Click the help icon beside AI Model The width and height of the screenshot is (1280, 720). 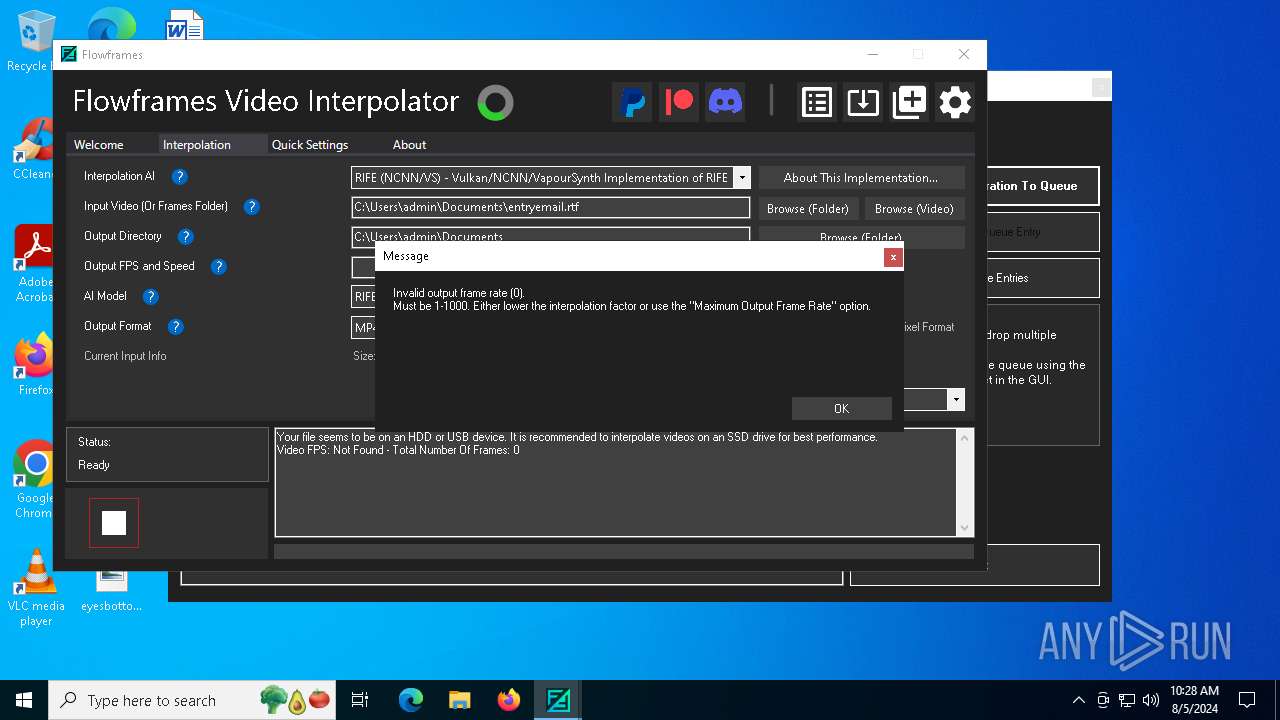click(150, 297)
